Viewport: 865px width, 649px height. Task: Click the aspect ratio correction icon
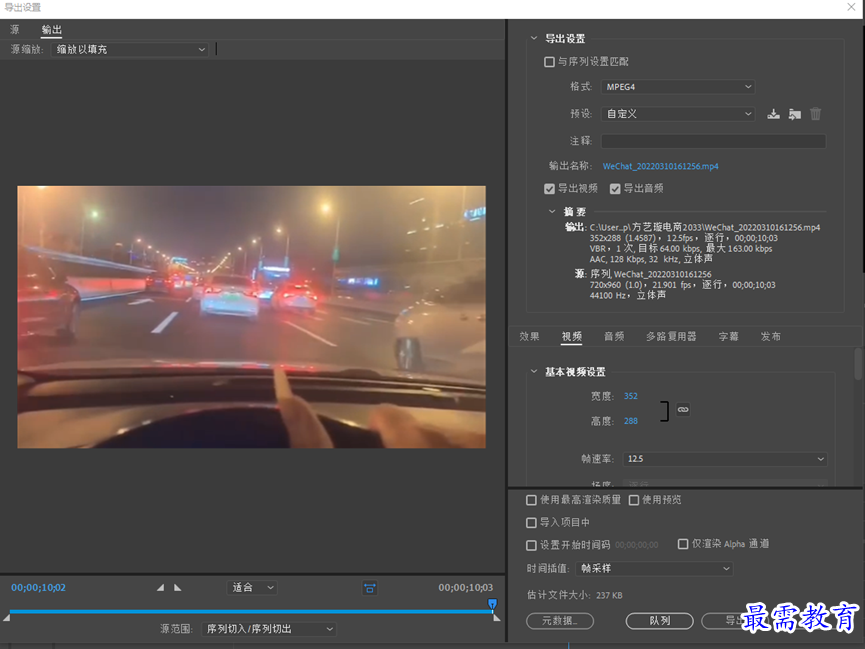point(370,588)
